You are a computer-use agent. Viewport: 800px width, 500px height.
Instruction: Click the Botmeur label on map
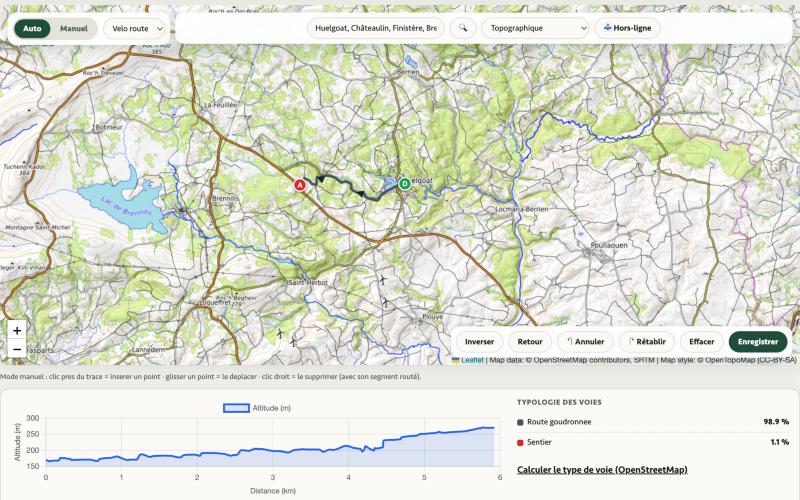click(x=108, y=127)
